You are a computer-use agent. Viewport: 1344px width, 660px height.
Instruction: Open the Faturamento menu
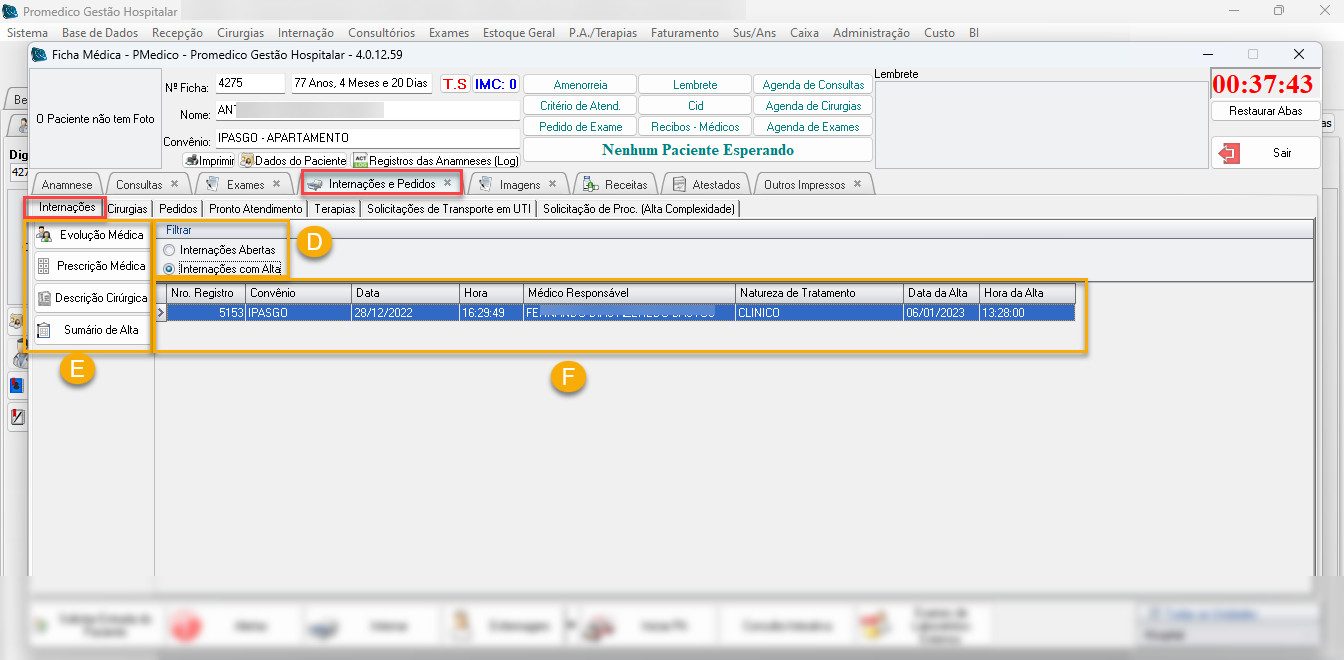pyautogui.click(x=684, y=33)
